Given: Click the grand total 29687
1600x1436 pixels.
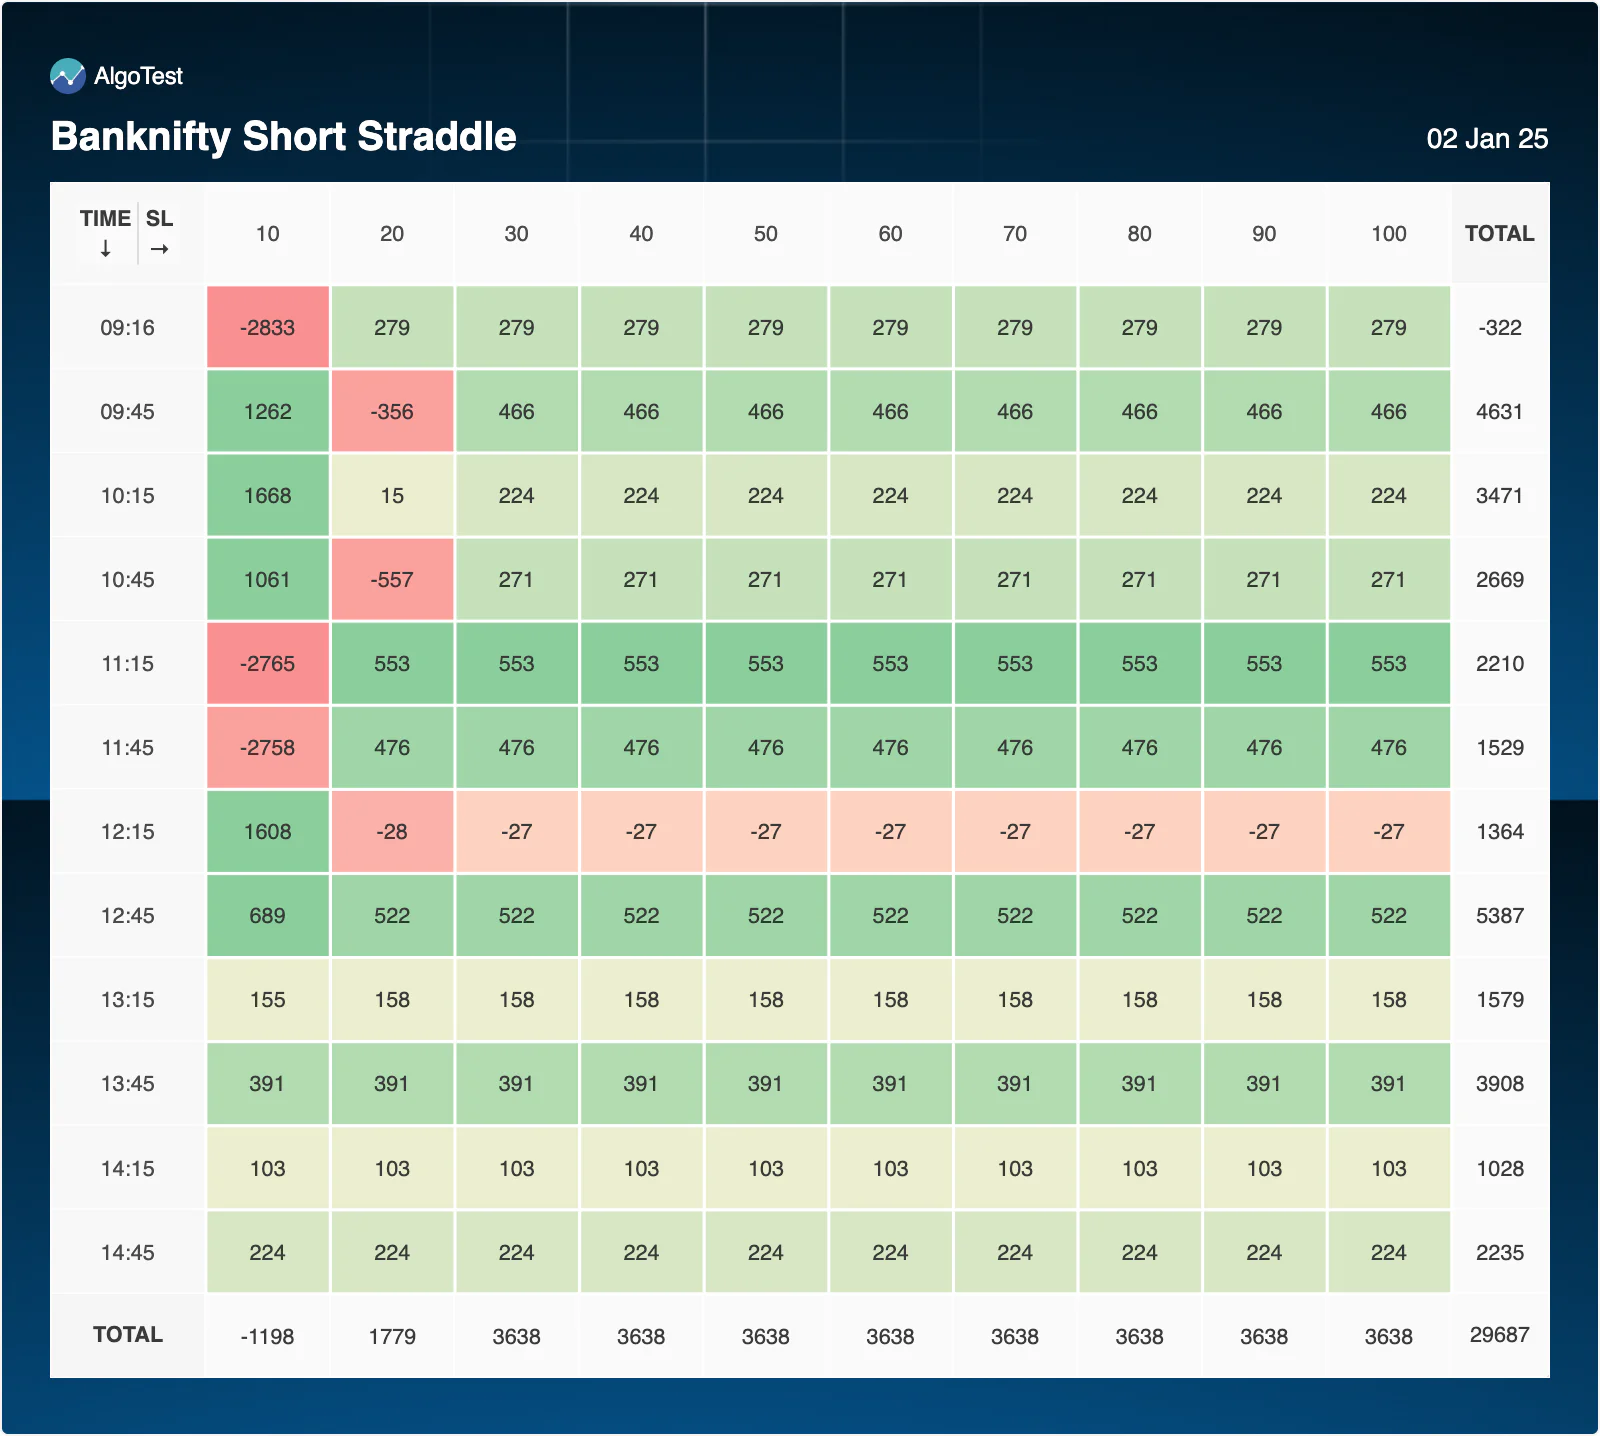Looking at the screenshot, I should point(1500,1334).
